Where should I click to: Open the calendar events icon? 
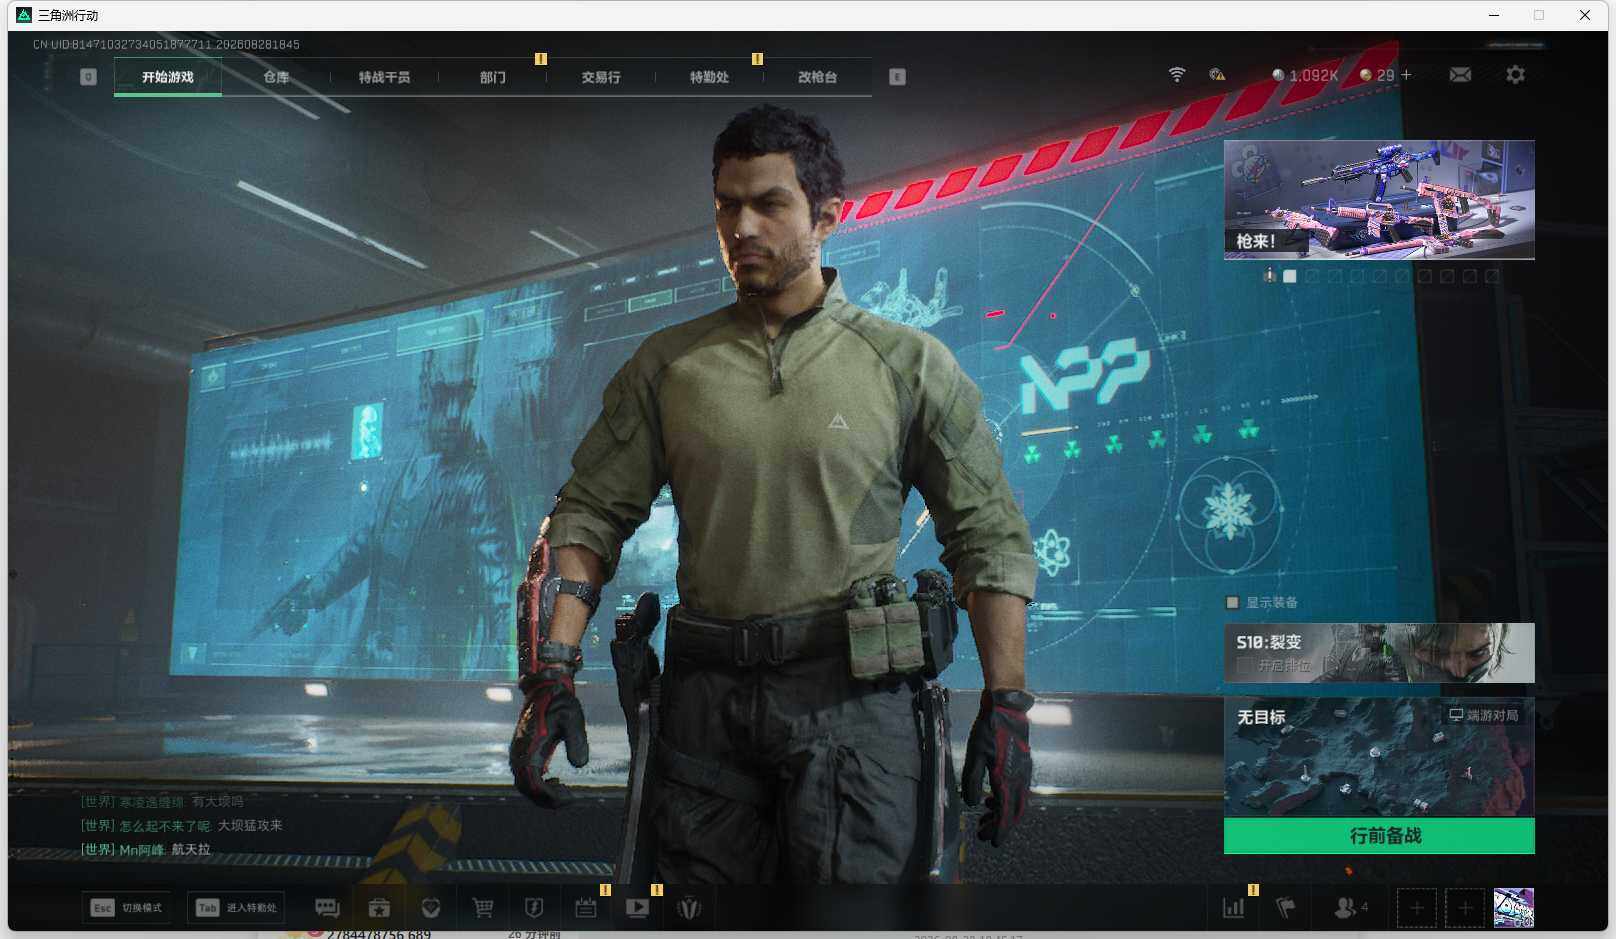pos(586,908)
